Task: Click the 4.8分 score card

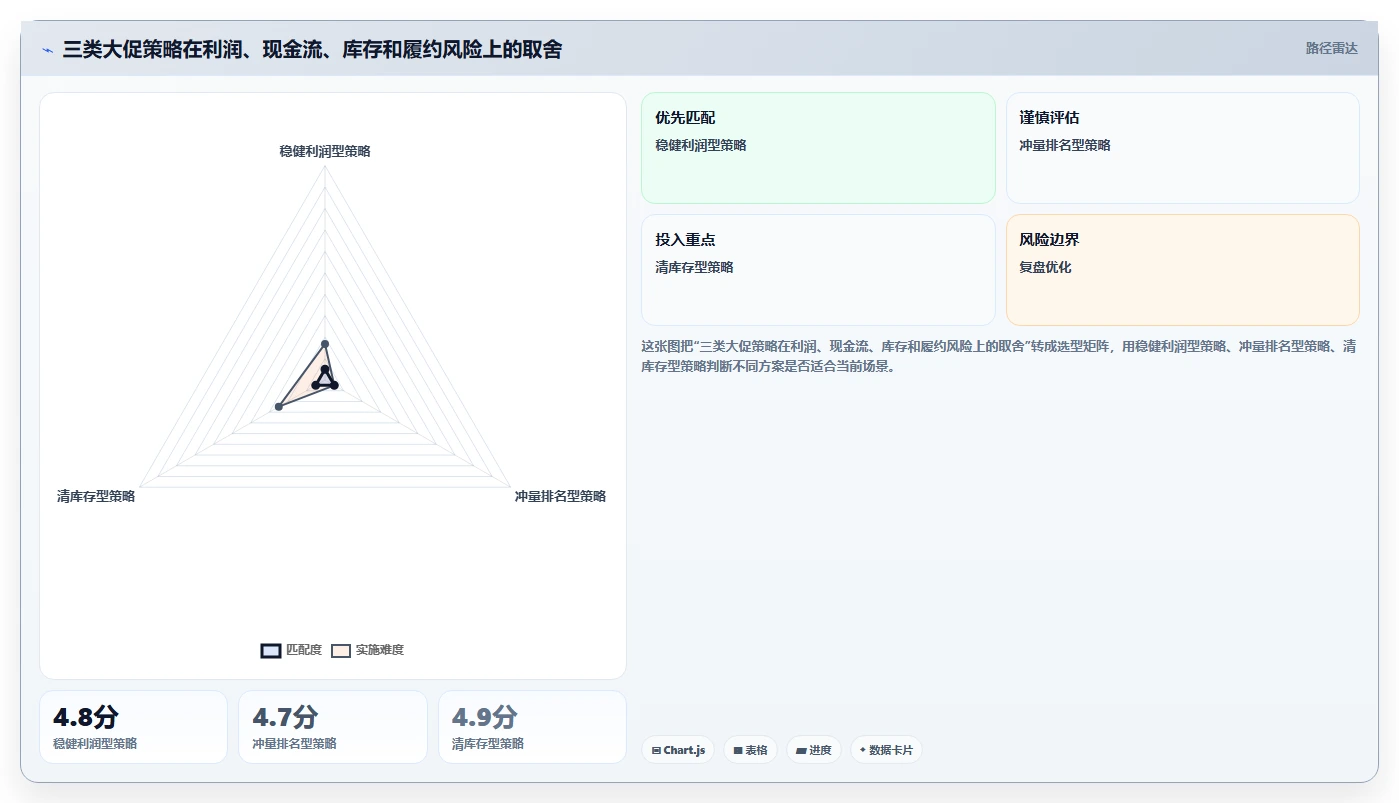Action: (x=133, y=727)
